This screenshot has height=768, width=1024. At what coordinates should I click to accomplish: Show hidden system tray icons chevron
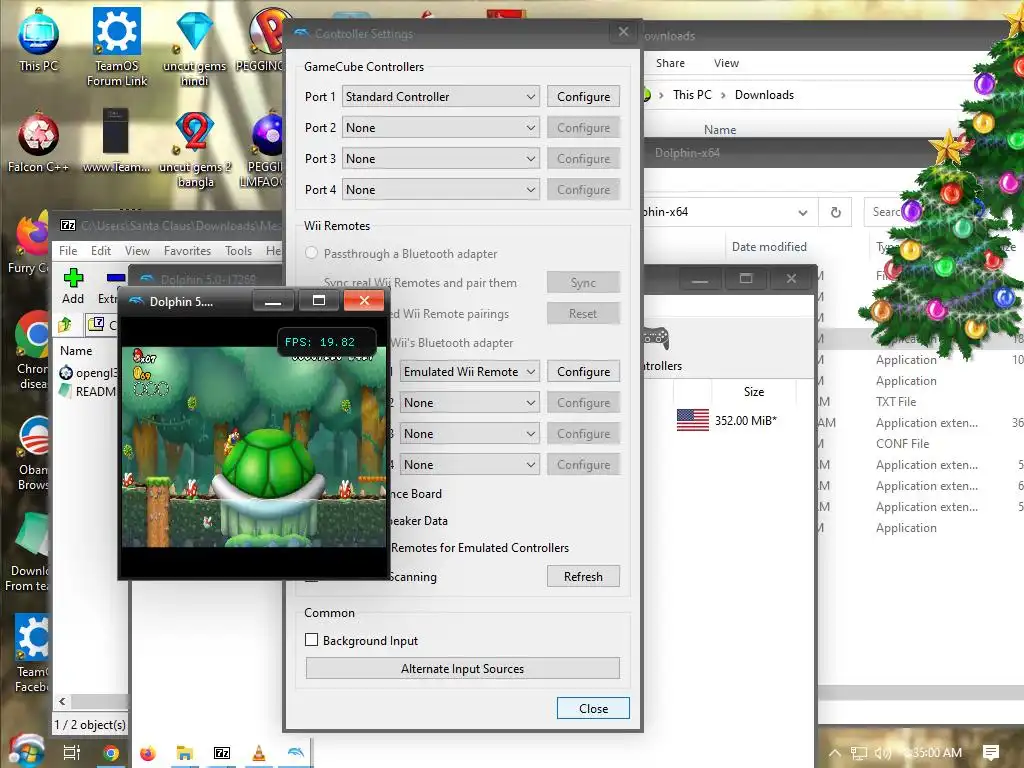coord(835,753)
